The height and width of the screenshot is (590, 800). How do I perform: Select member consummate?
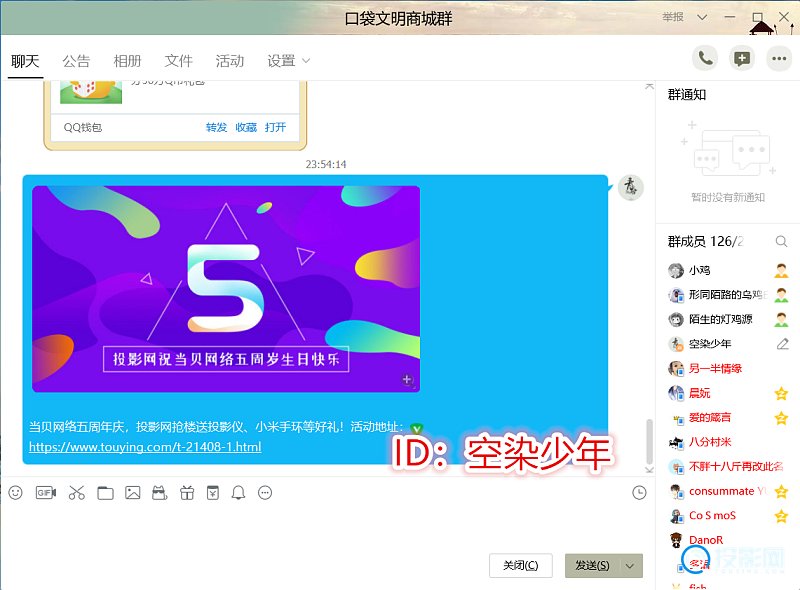pyautogui.click(x=728, y=491)
